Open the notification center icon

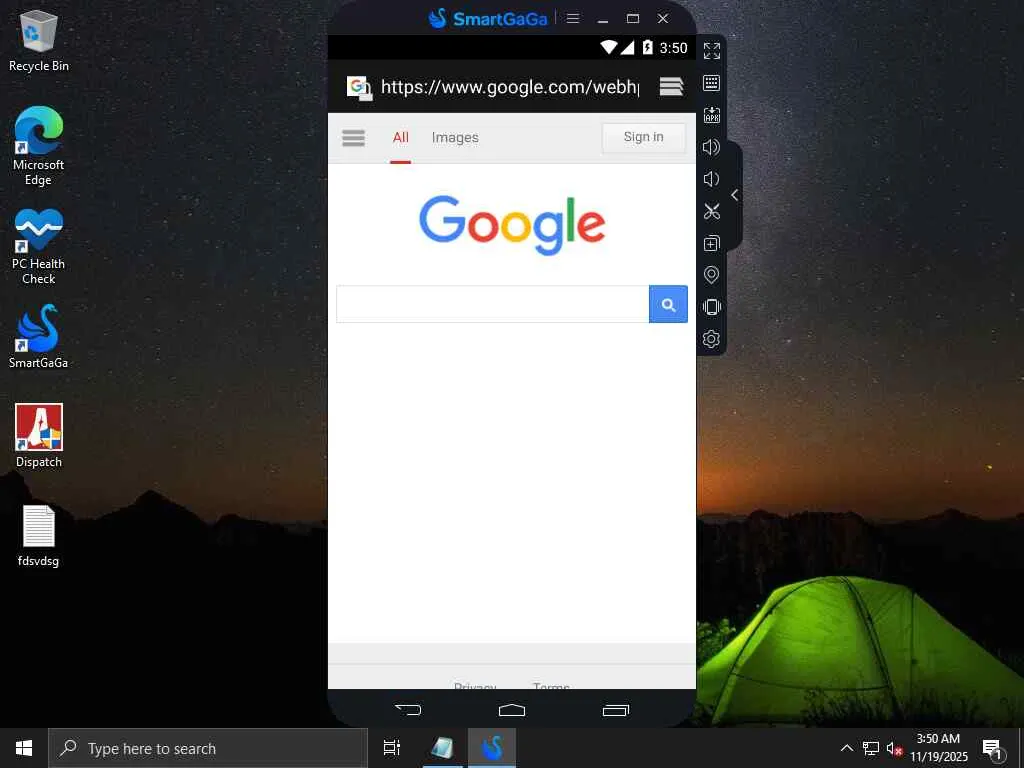click(x=993, y=749)
